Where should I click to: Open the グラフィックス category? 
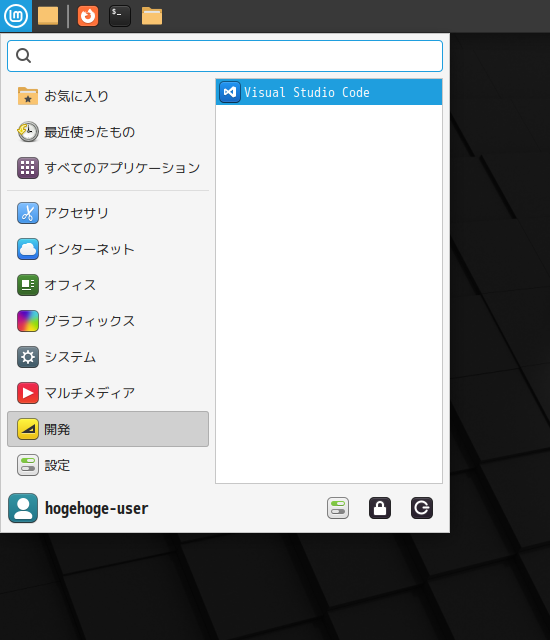point(108,321)
